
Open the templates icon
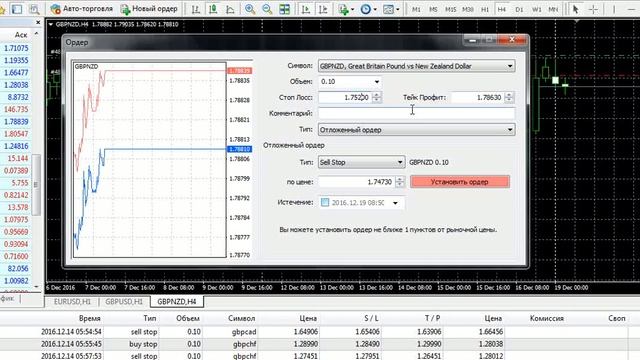[388, 9]
